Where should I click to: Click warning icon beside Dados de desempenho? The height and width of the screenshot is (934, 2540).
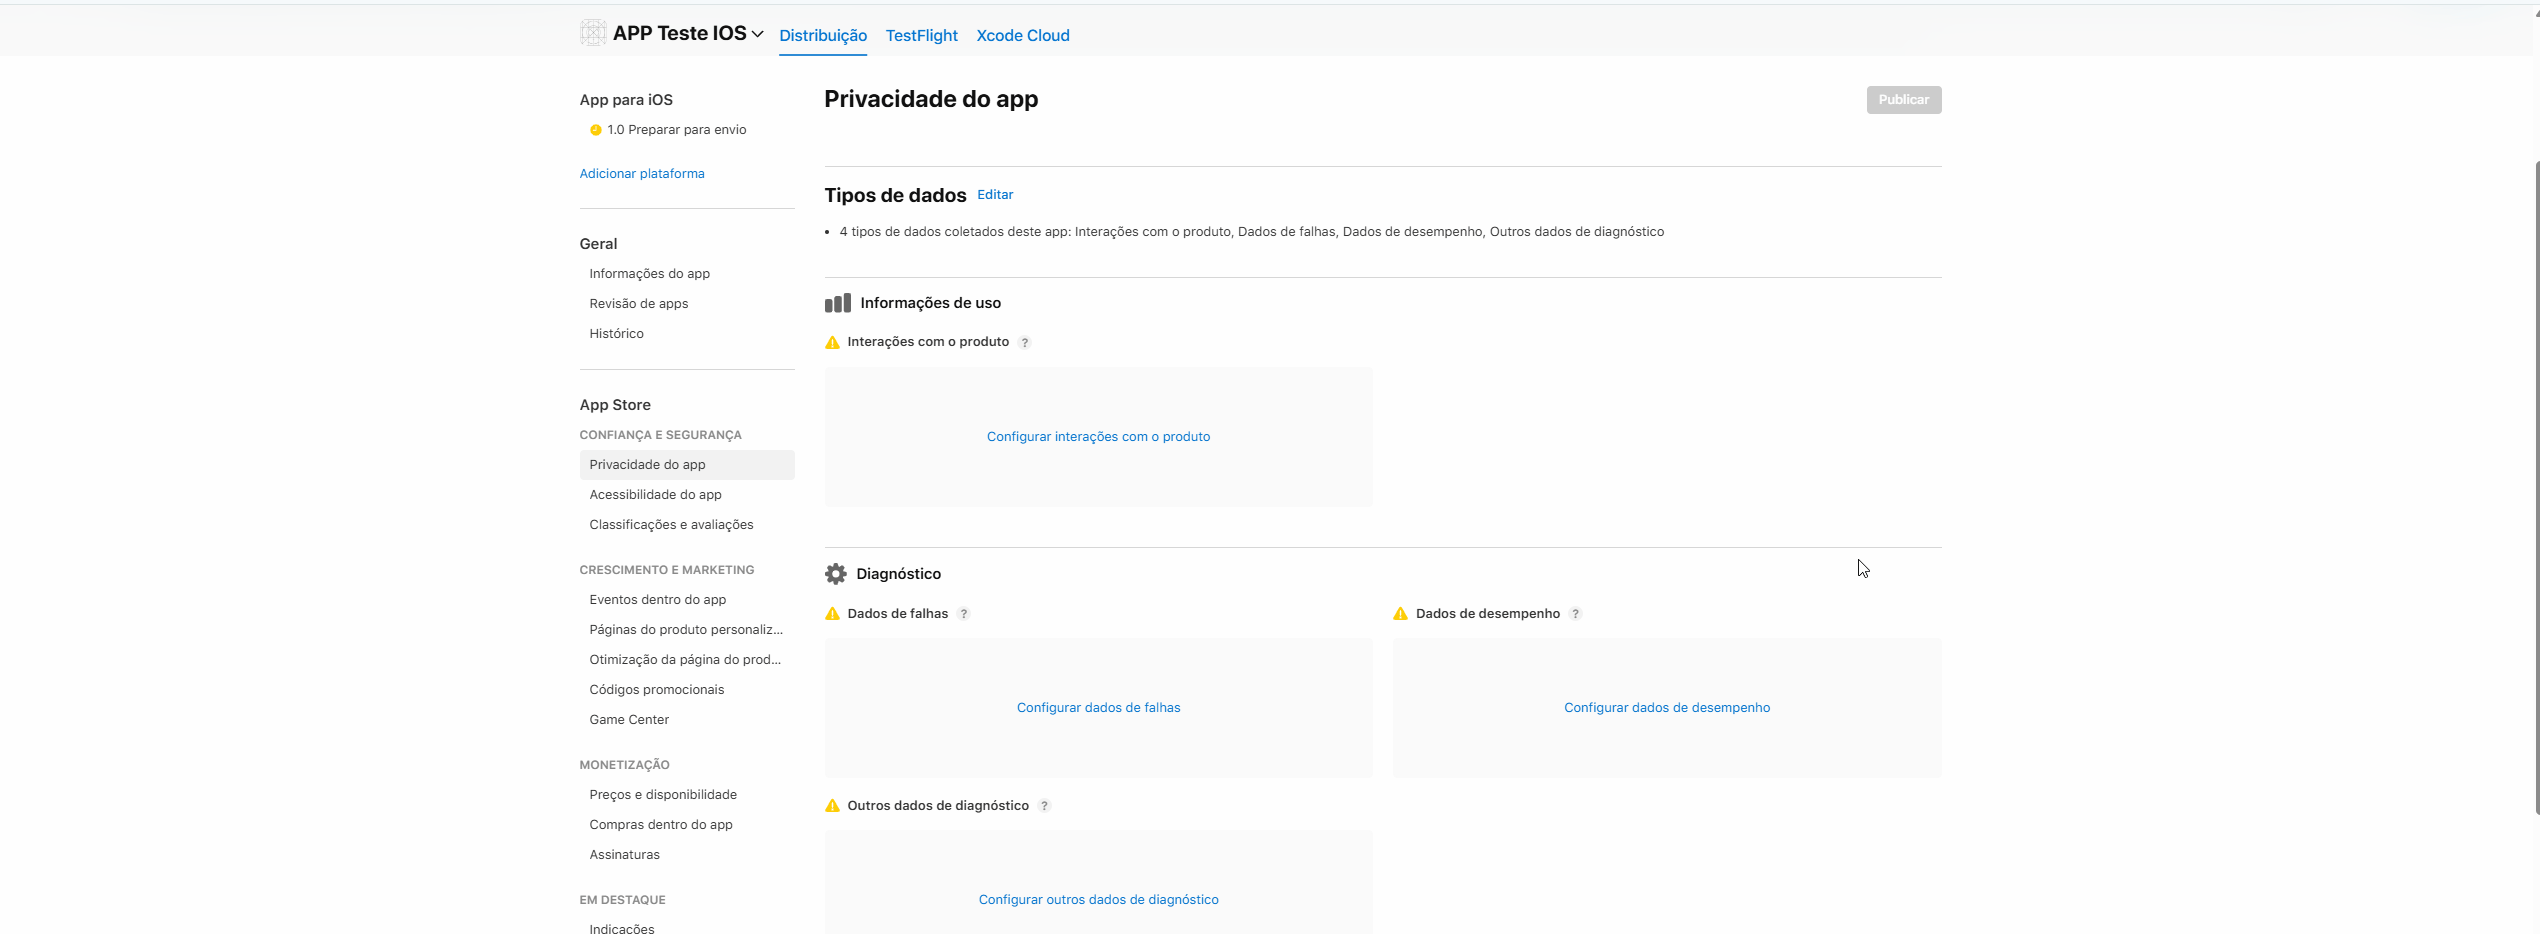coord(1400,614)
